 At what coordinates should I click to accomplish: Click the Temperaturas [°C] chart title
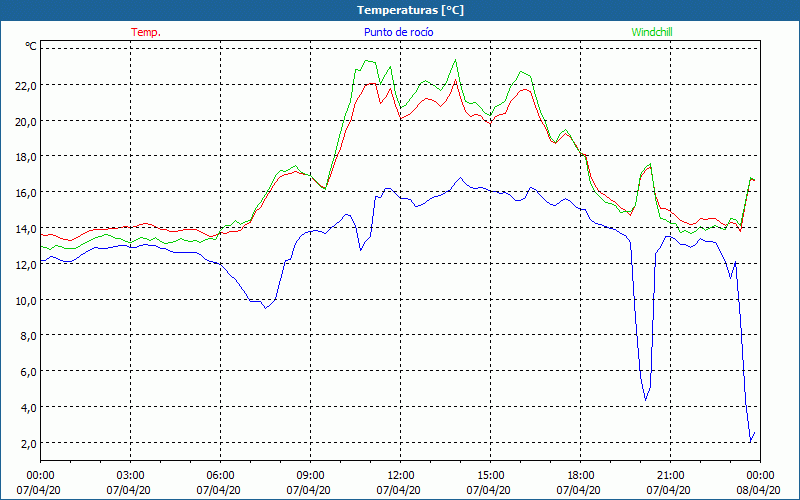(x=410, y=10)
